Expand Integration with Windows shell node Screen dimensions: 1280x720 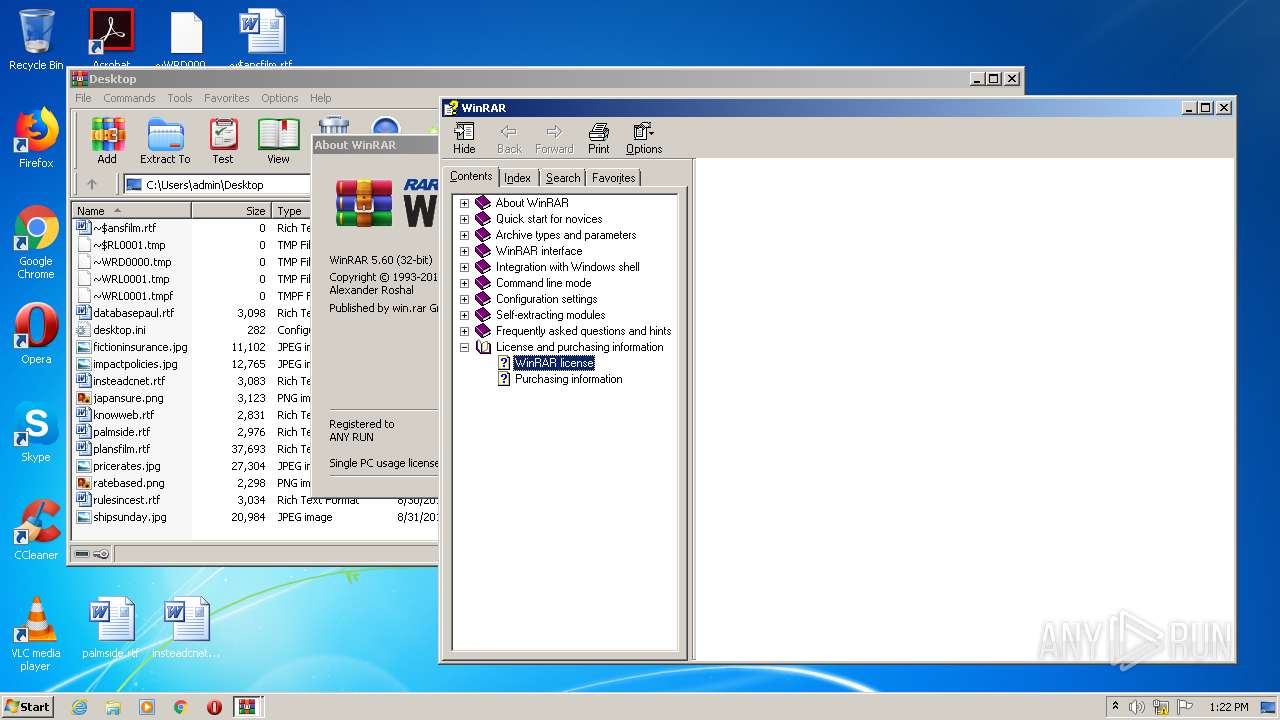(x=464, y=267)
